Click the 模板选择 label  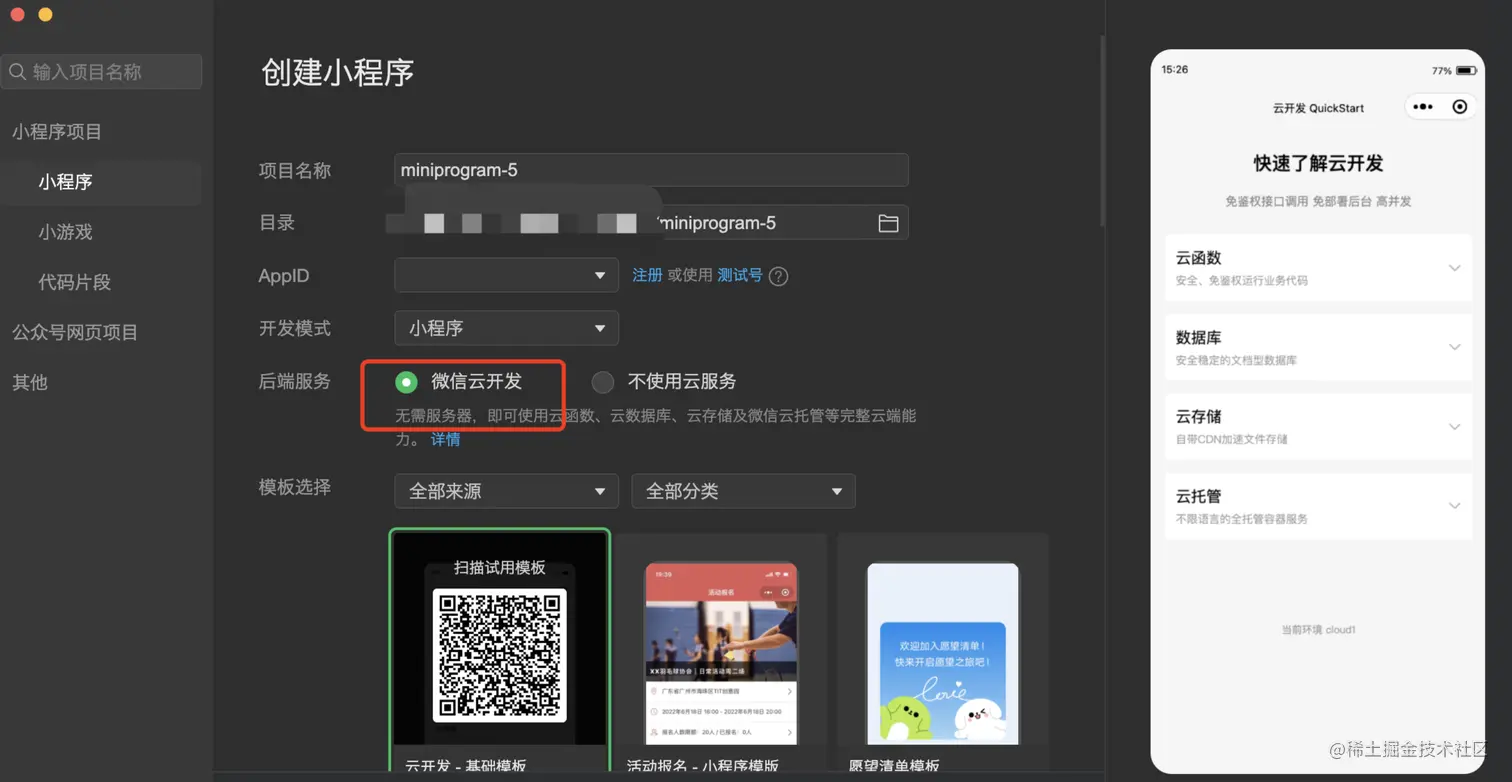click(295, 487)
